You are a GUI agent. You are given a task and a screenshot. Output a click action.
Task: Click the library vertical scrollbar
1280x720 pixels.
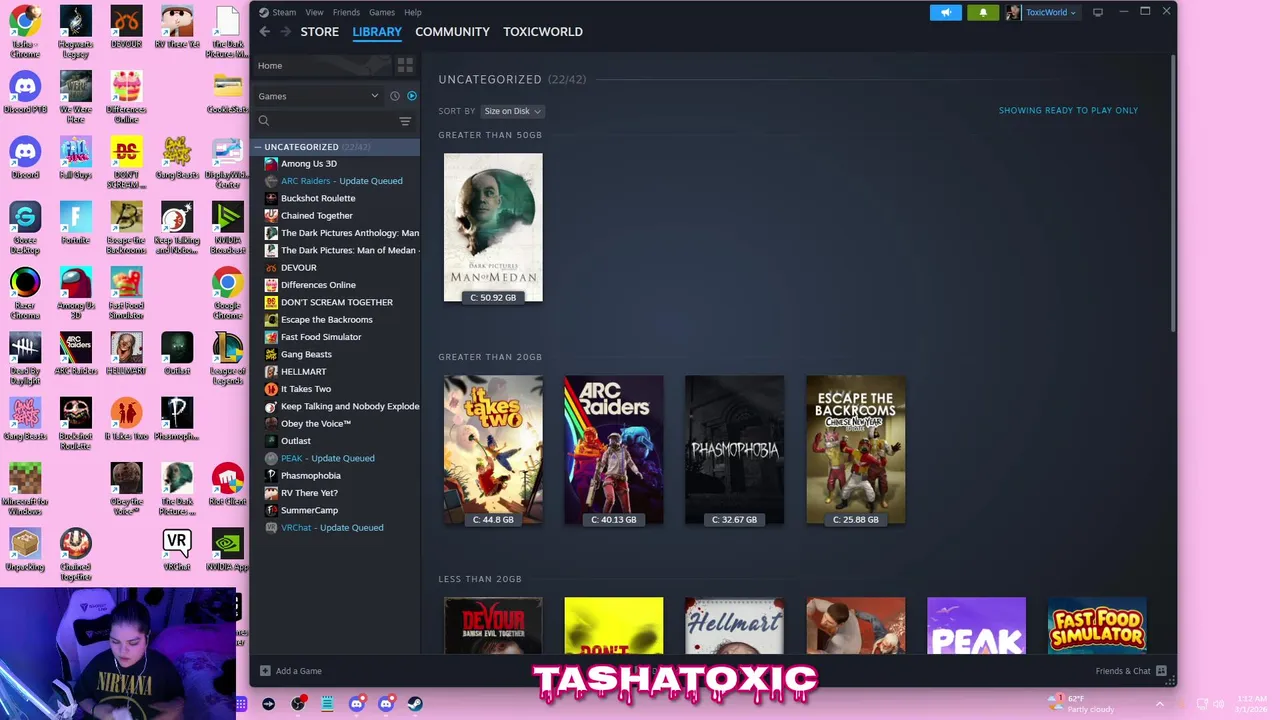[1173, 195]
